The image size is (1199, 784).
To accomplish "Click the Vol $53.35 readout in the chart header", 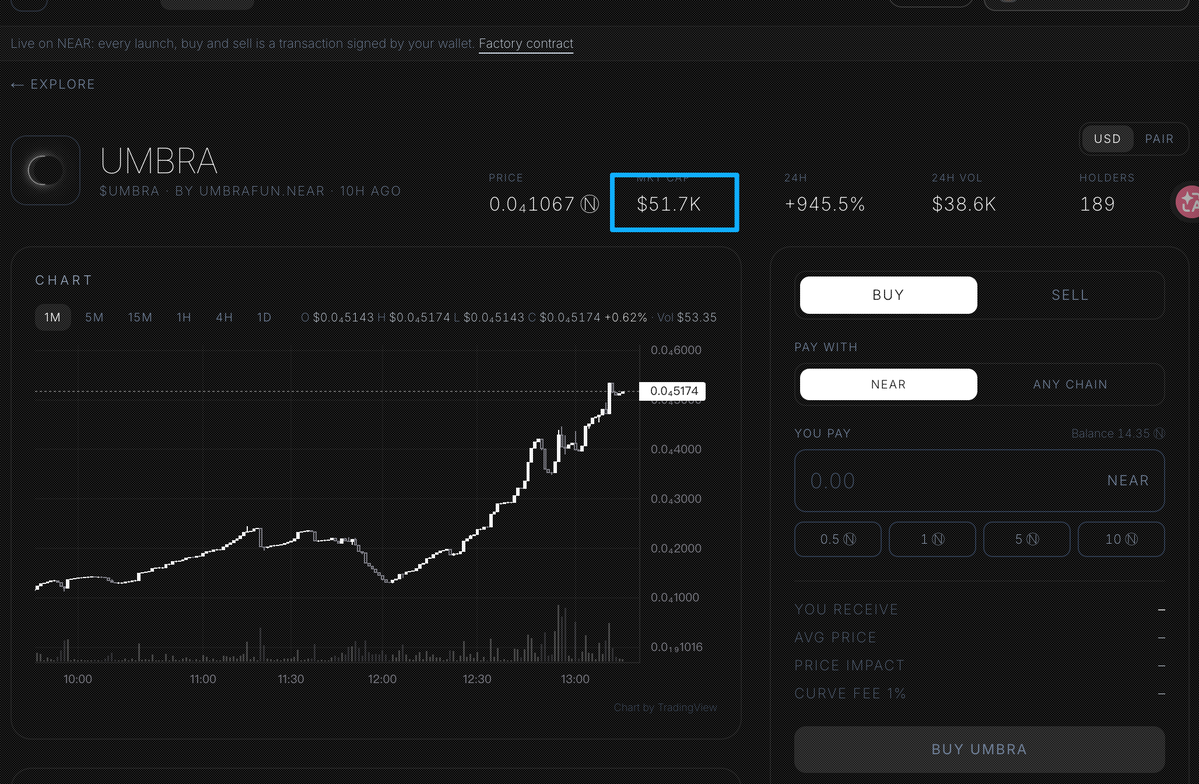I will (x=687, y=317).
